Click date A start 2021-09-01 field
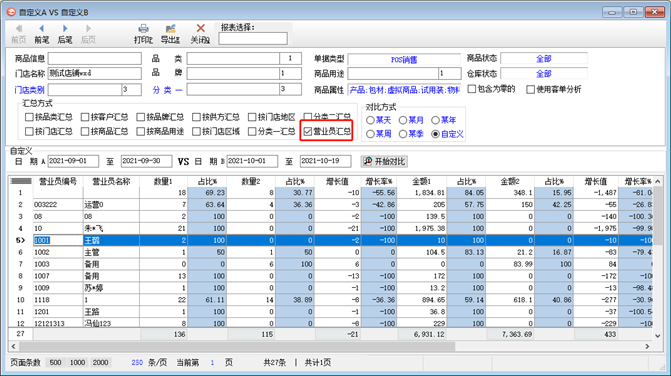 pyautogui.click(x=73, y=161)
